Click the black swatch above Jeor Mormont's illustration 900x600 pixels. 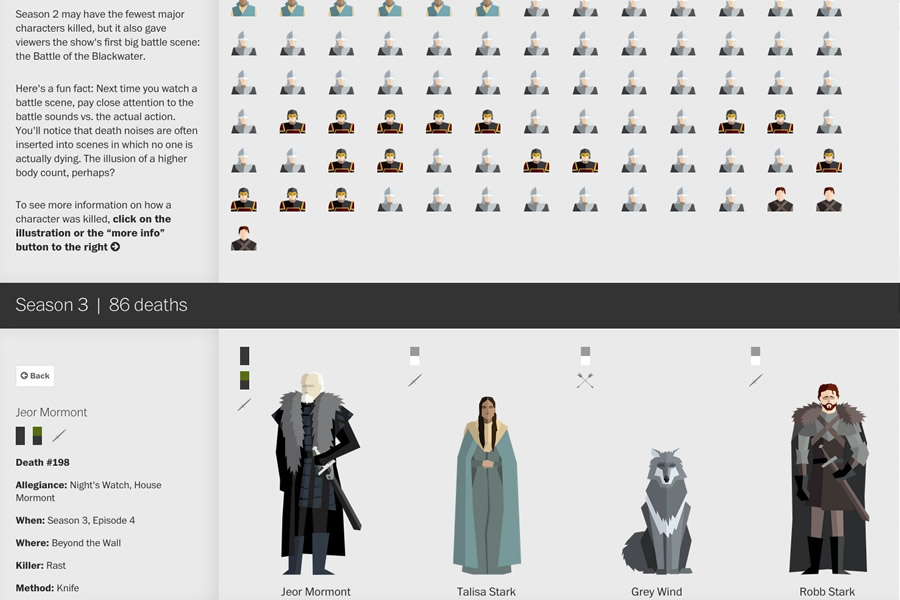(245, 356)
